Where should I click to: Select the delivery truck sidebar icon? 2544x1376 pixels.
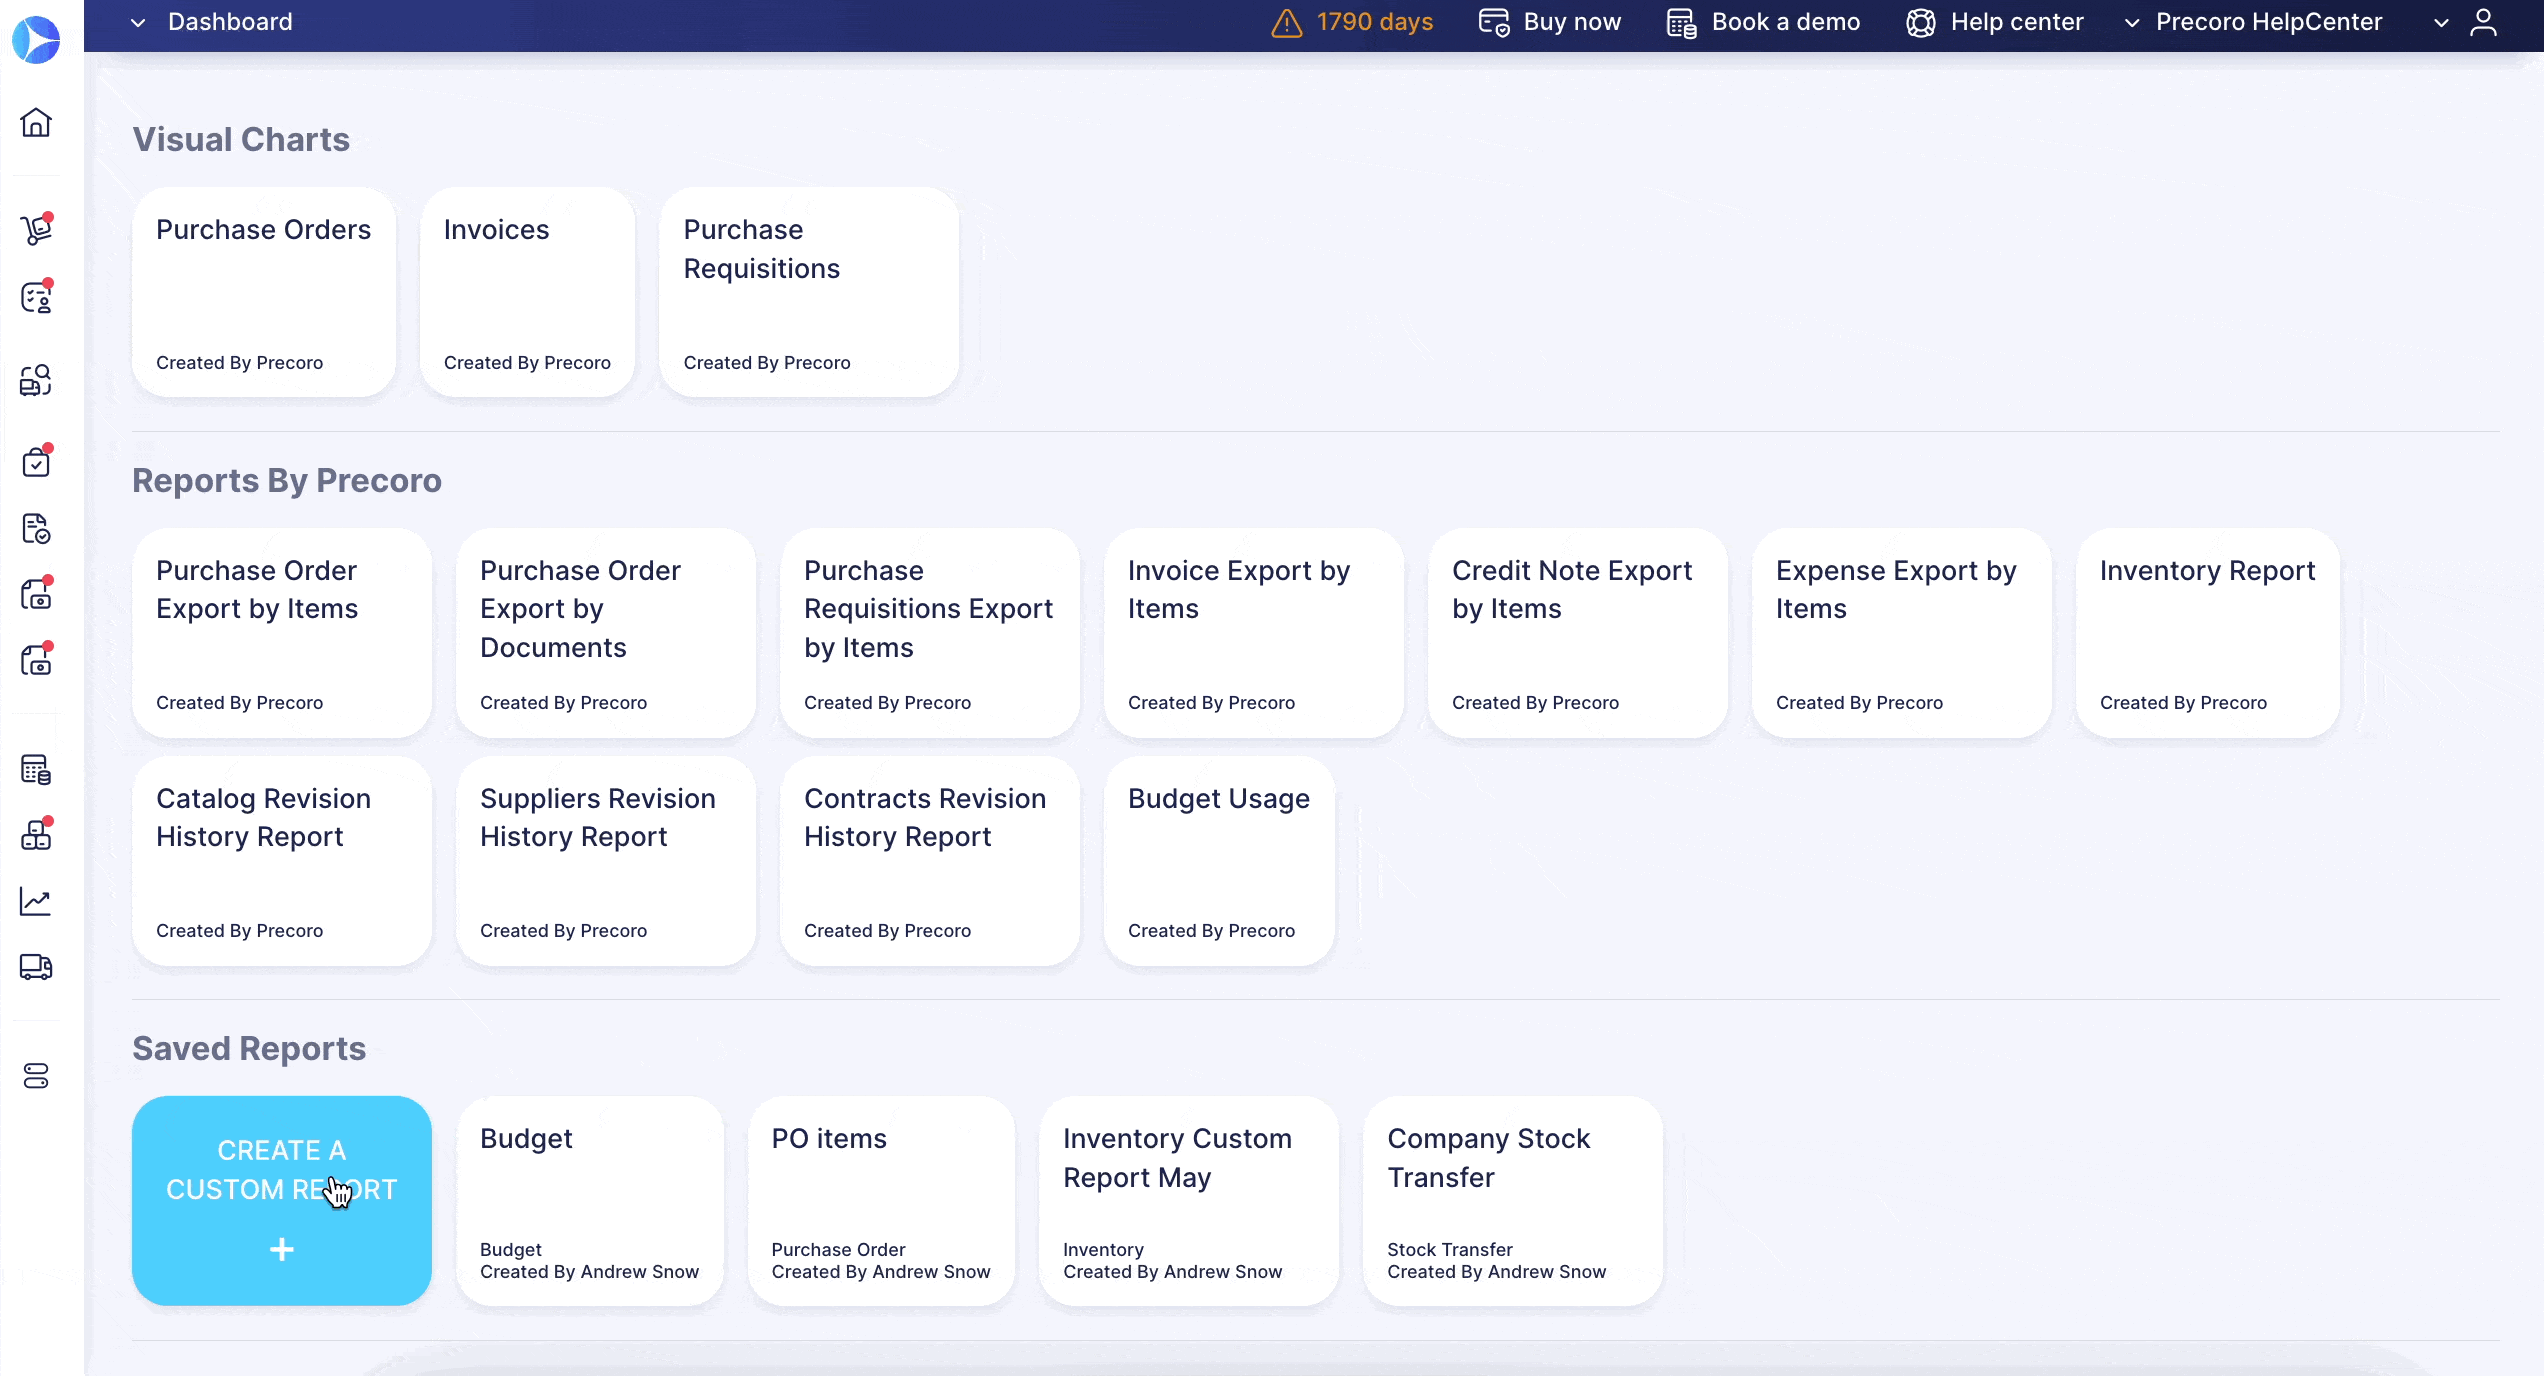37,966
